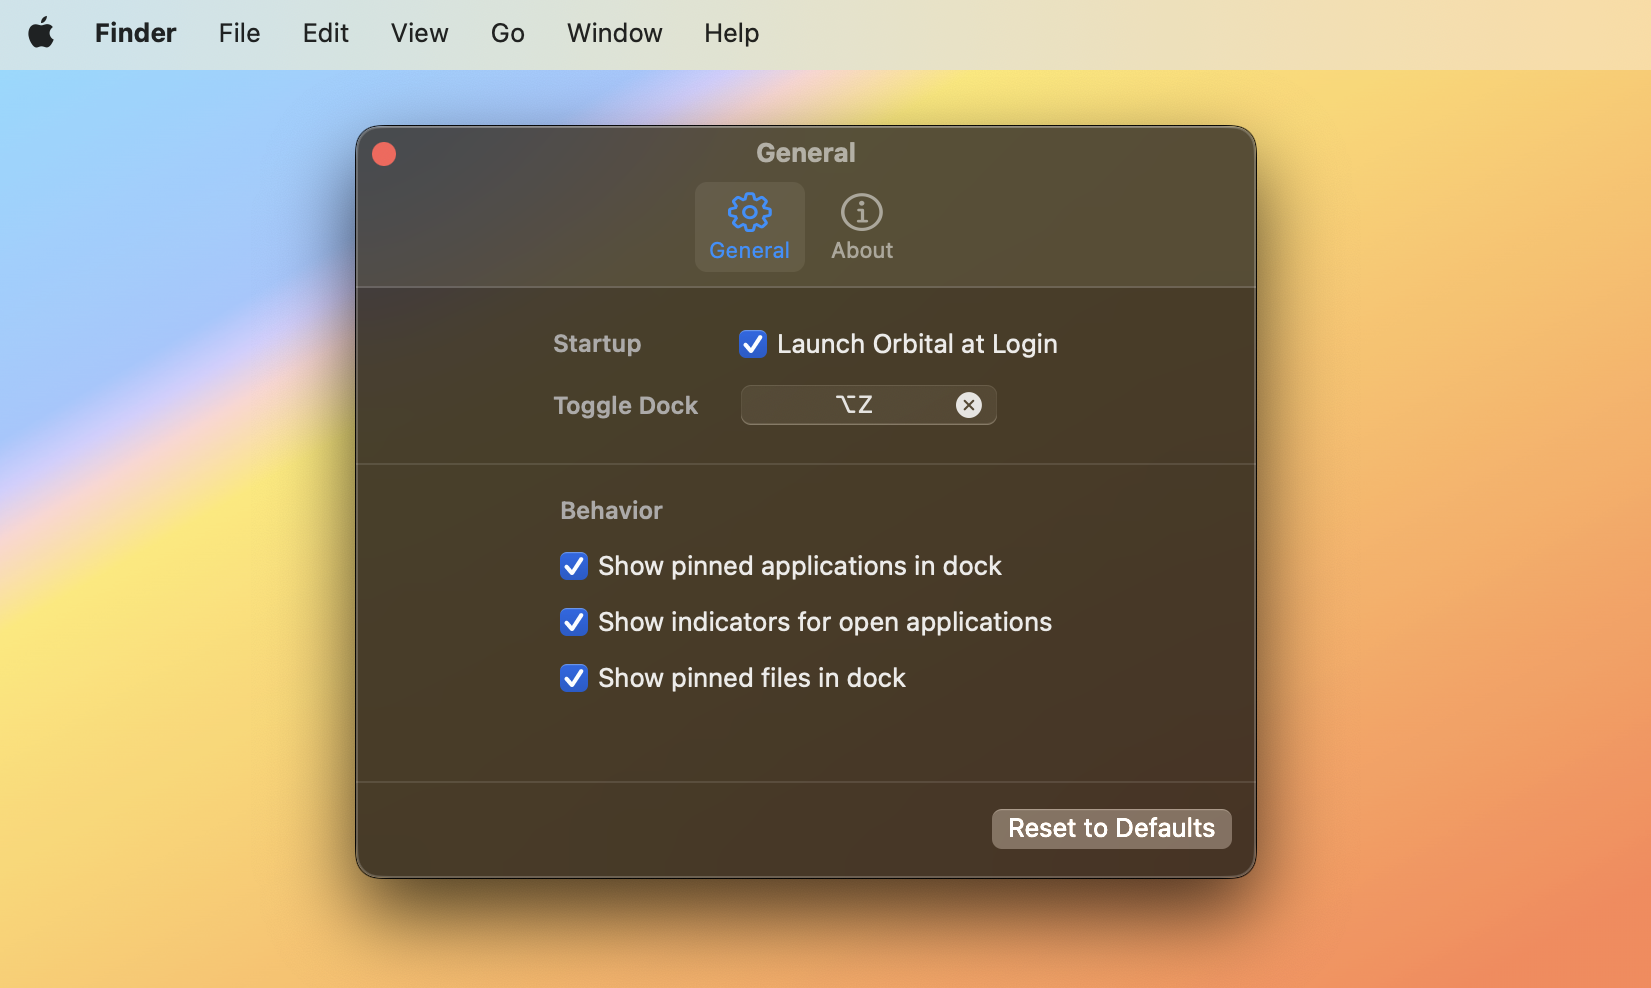Viewport: 1651px width, 988px height.
Task: Uncheck Show pinned applications in dock
Action: coord(574,566)
